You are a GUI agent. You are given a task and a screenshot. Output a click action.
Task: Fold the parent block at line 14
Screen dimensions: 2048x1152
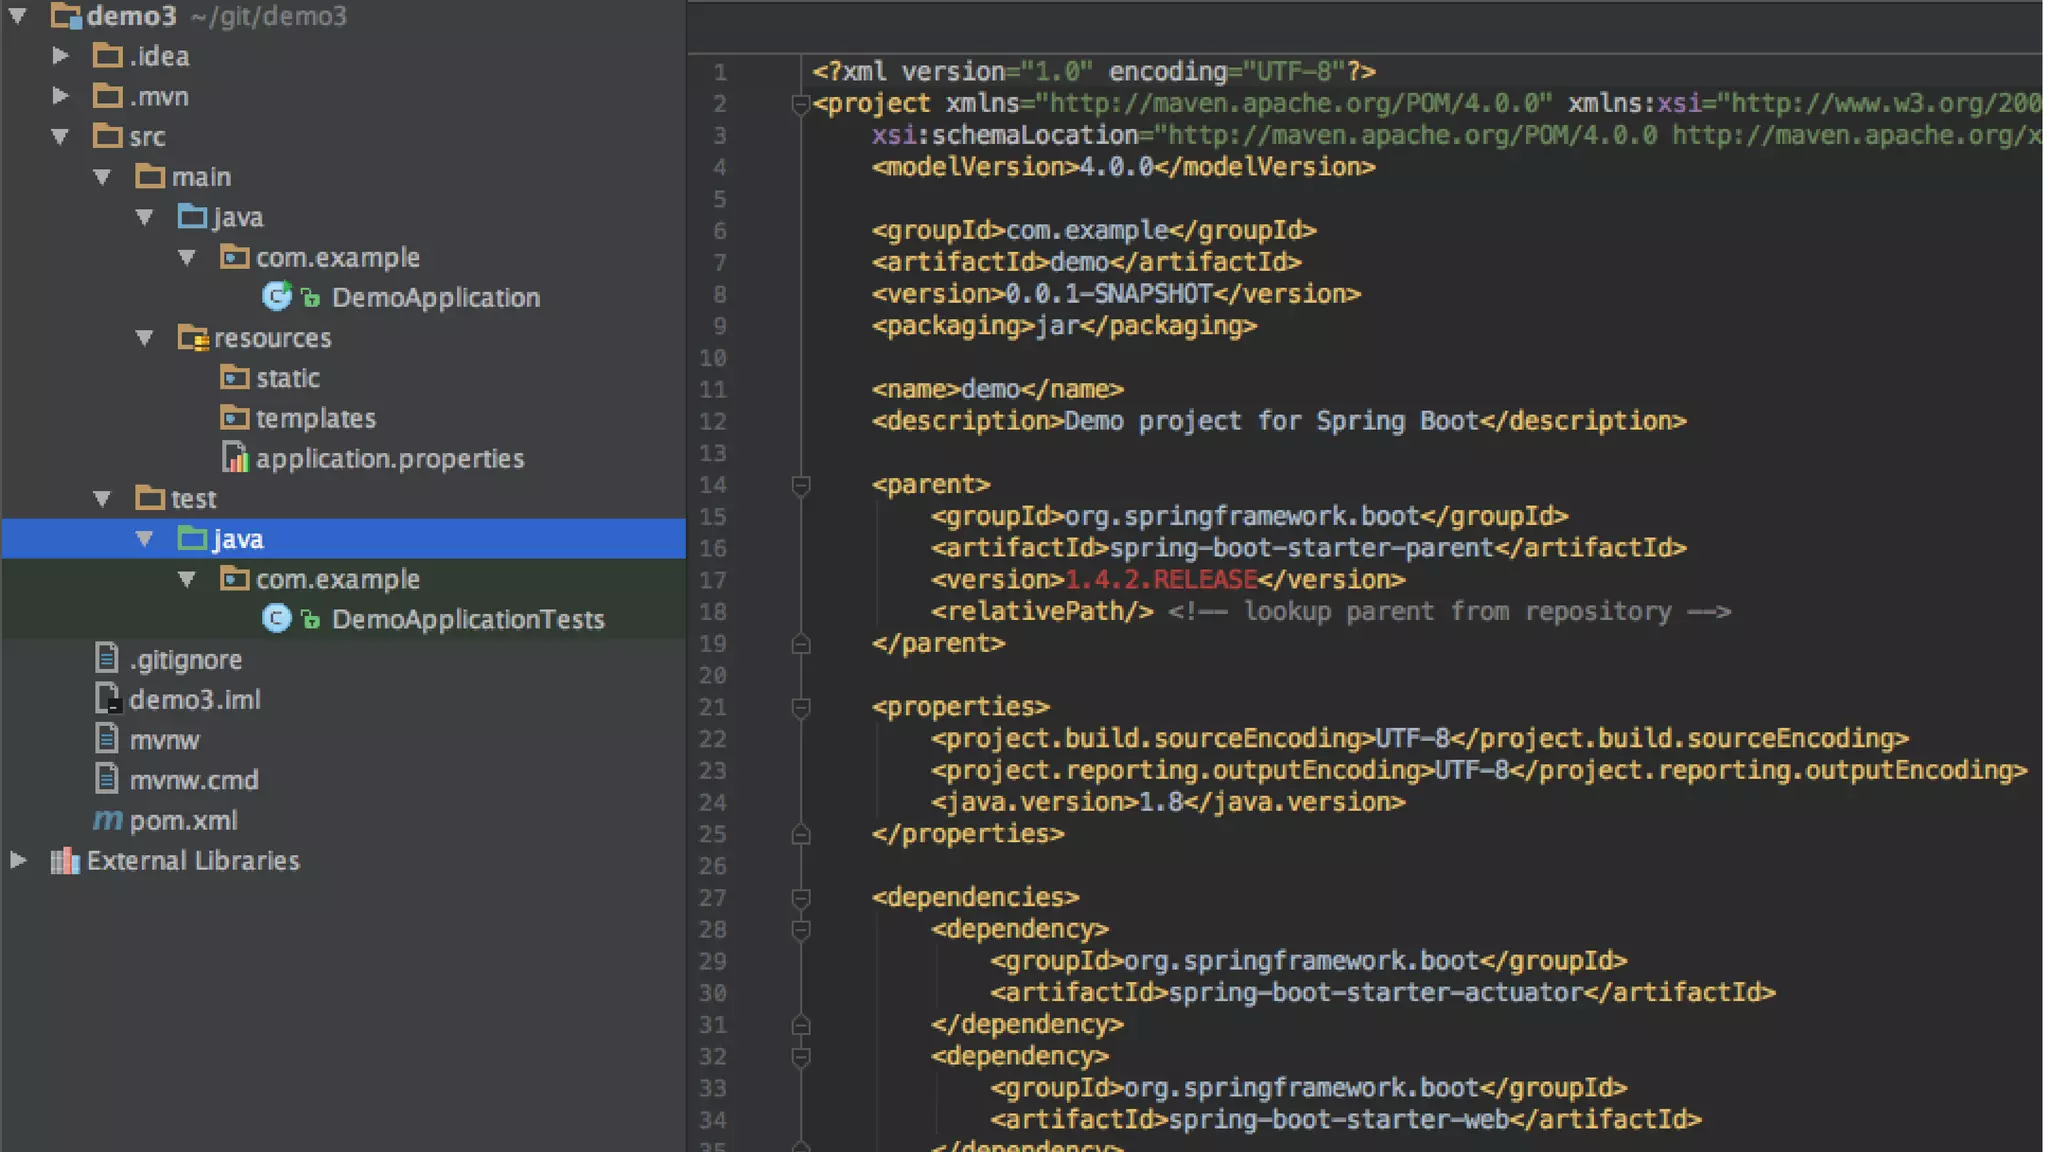click(800, 486)
